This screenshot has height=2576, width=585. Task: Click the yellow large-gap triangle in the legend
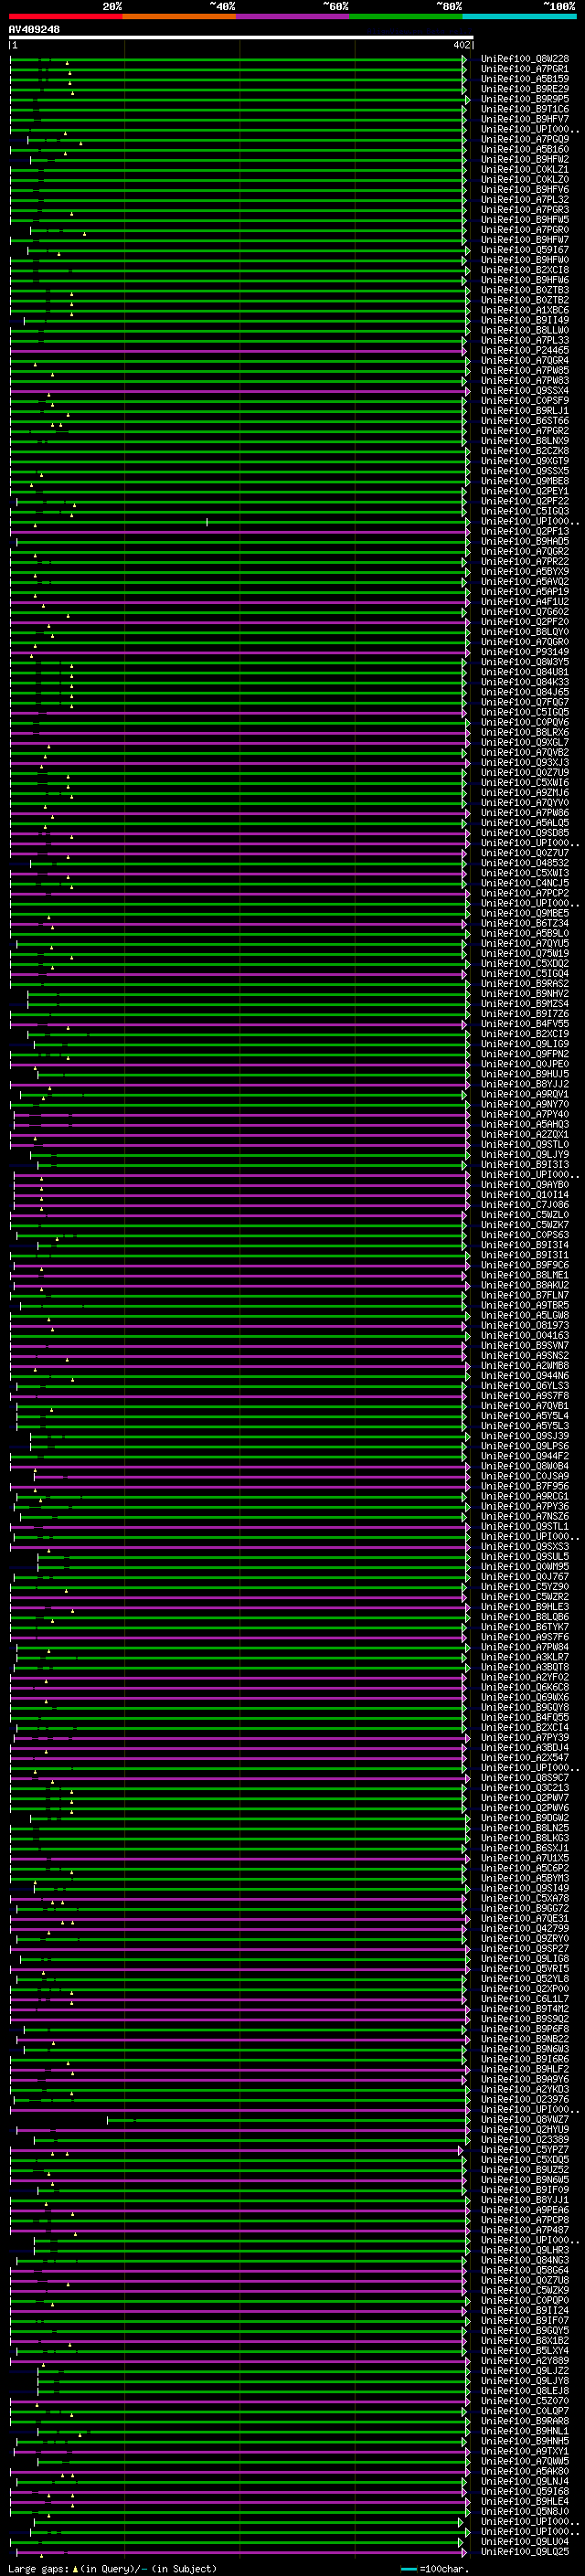75,2568
